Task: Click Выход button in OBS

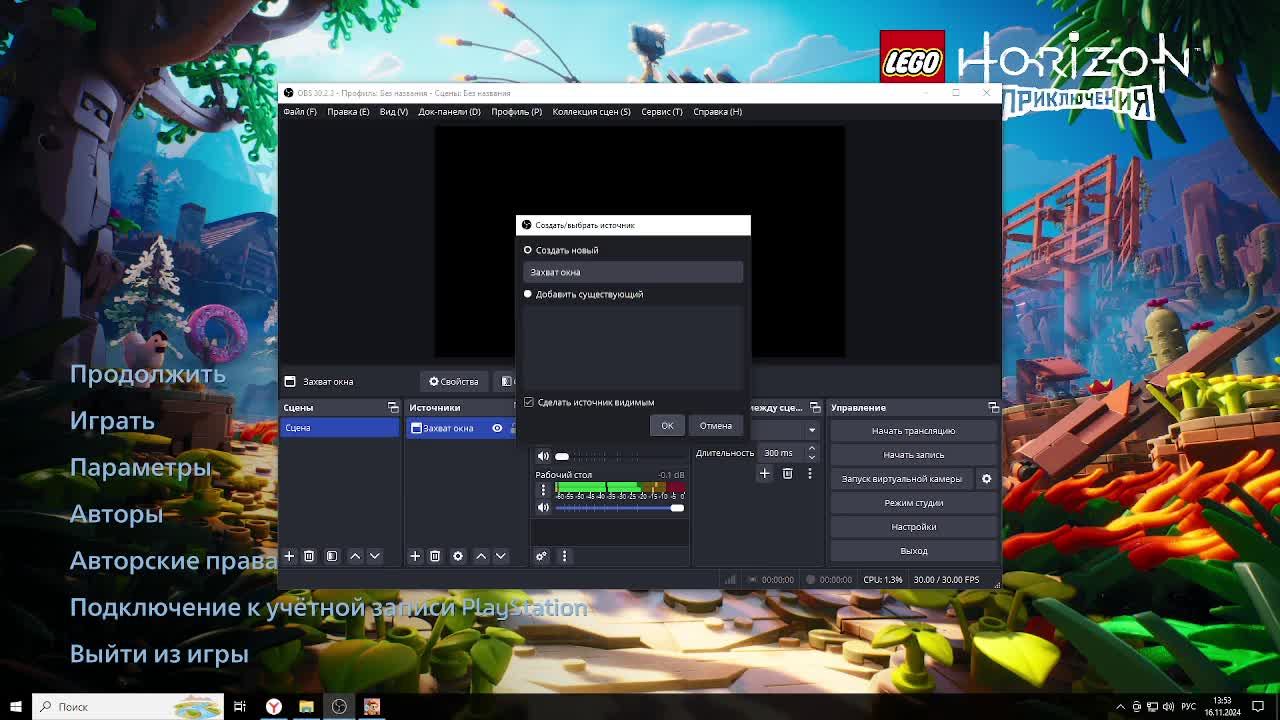Action: [913, 551]
